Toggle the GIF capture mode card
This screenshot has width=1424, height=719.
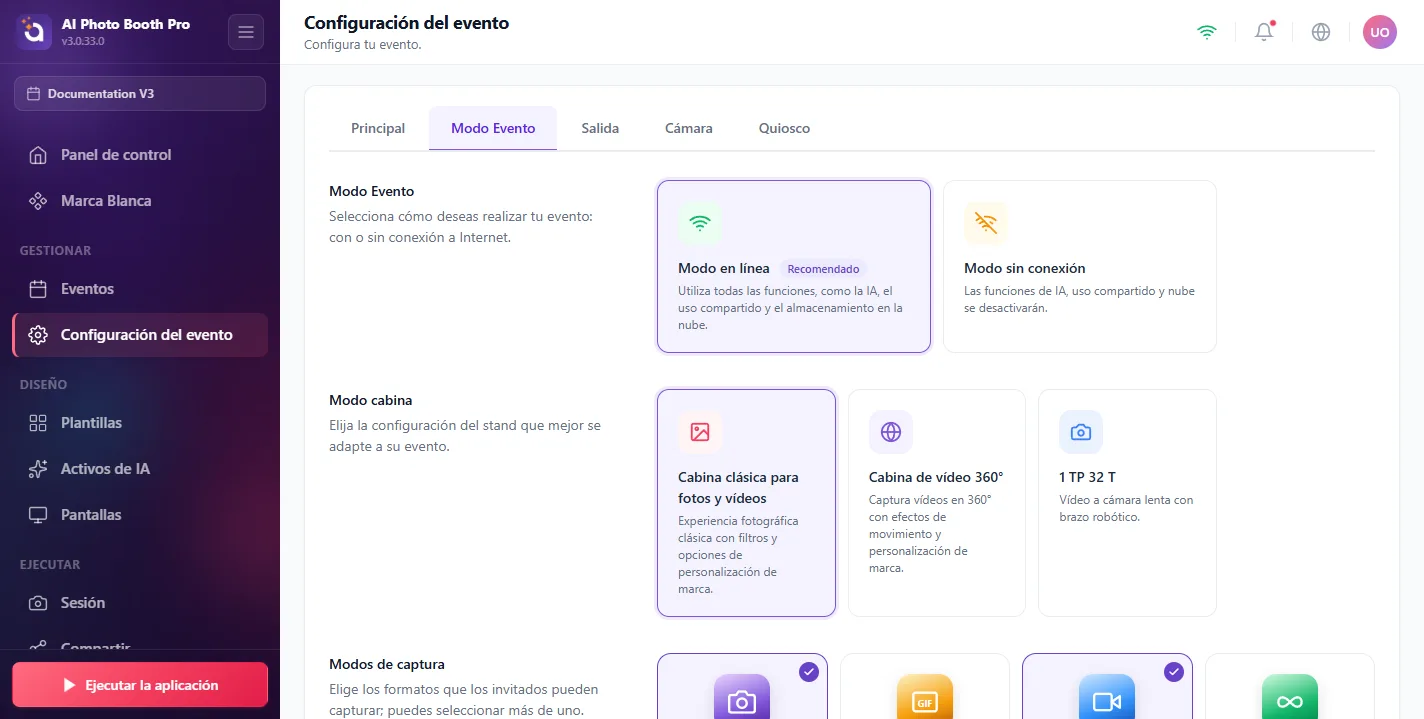(x=925, y=687)
